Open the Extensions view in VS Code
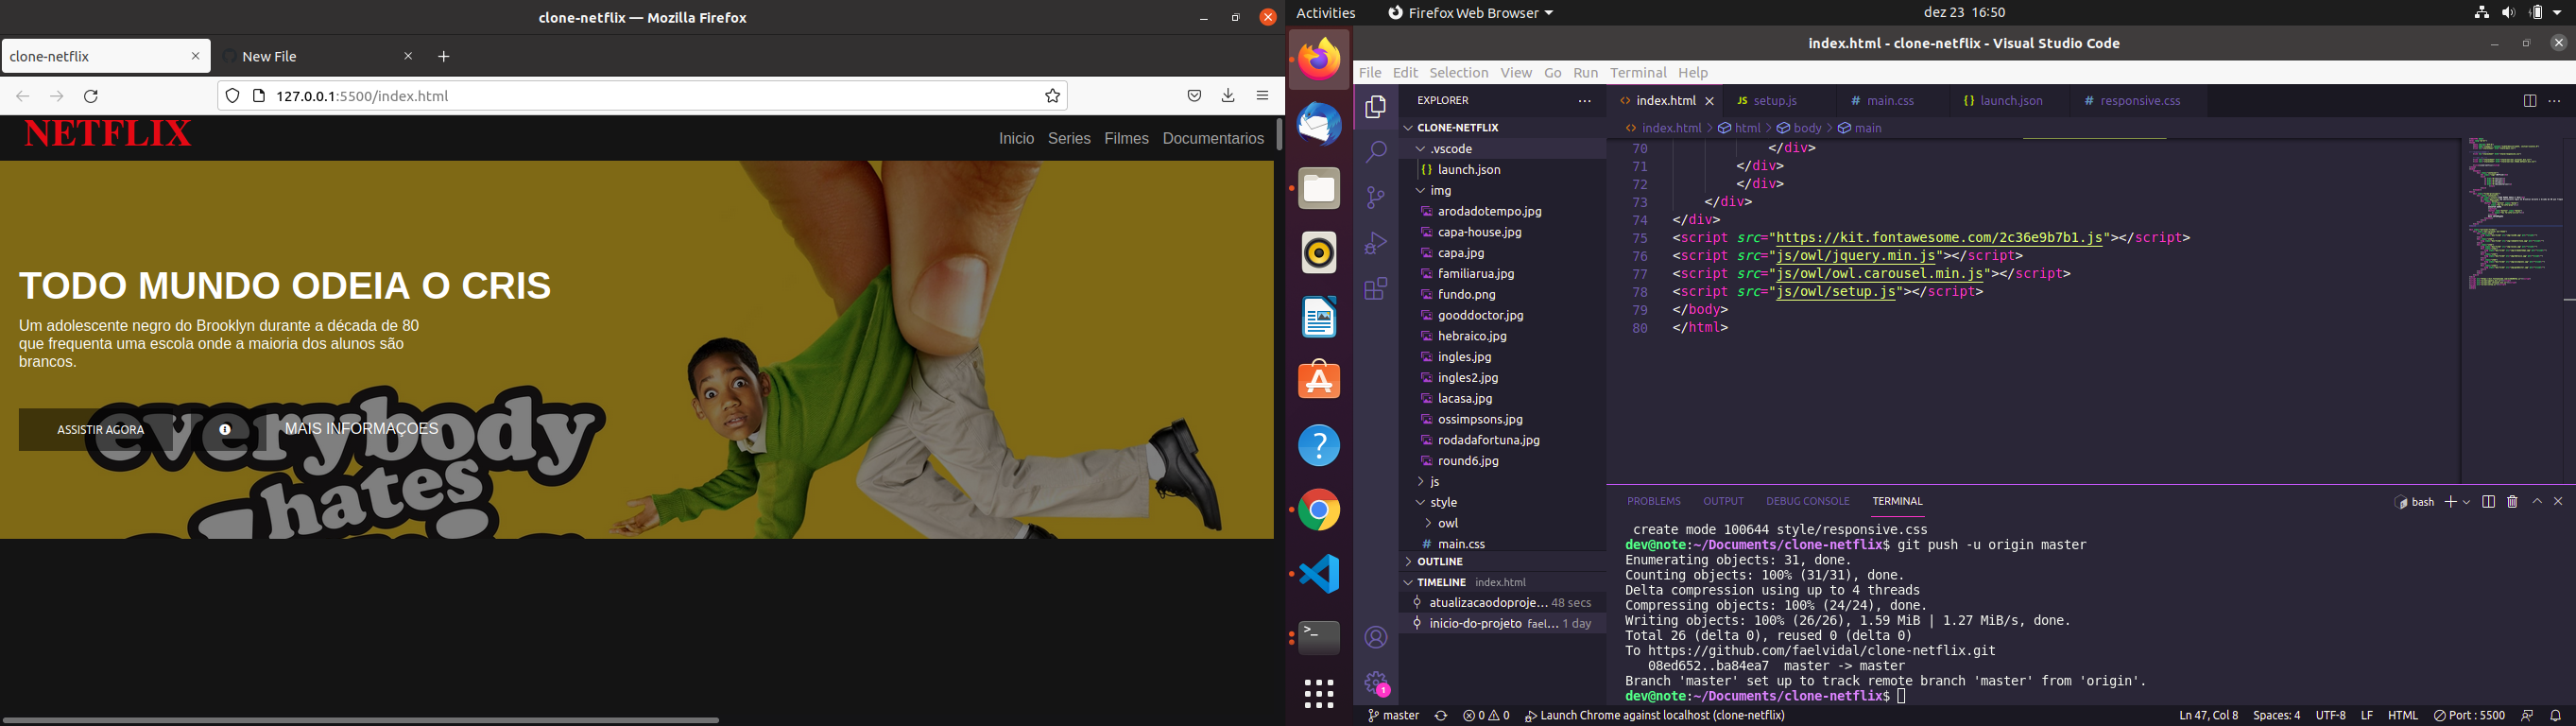The height and width of the screenshot is (726, 2576). coord(1376,289)
